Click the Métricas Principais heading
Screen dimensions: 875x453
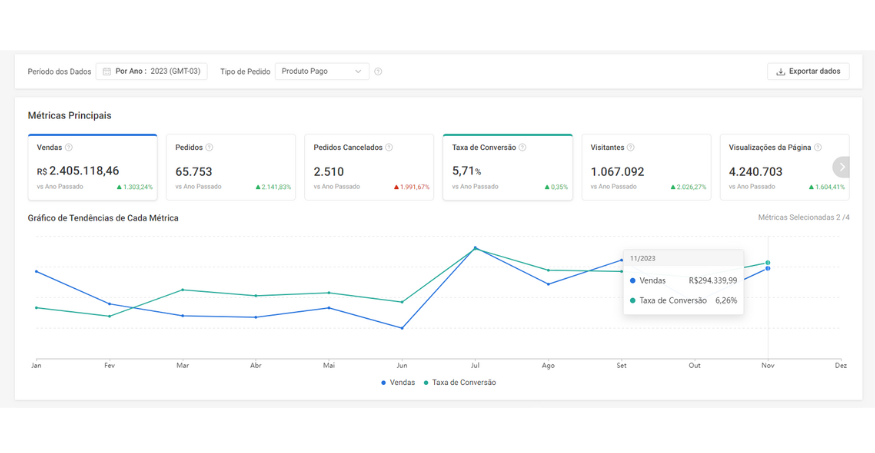click(x=70, y=115)
